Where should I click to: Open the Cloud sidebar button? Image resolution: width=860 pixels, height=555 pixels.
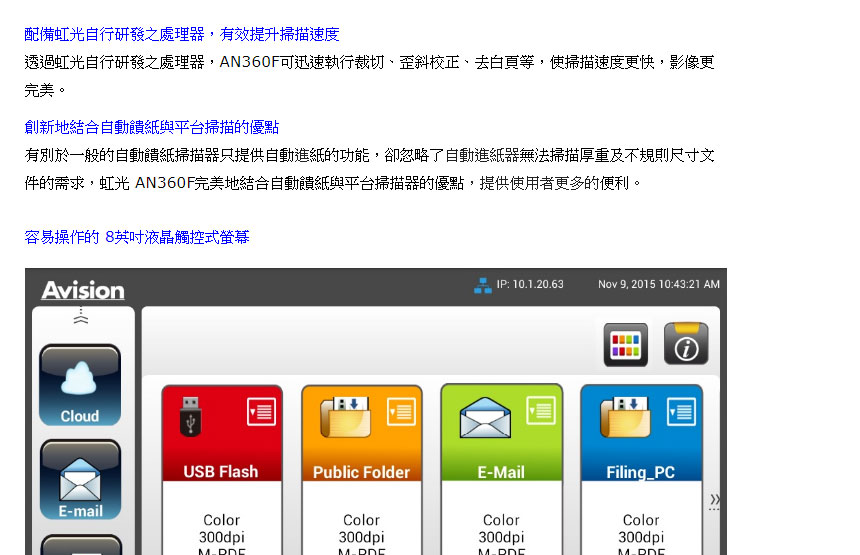click(80, 385)
